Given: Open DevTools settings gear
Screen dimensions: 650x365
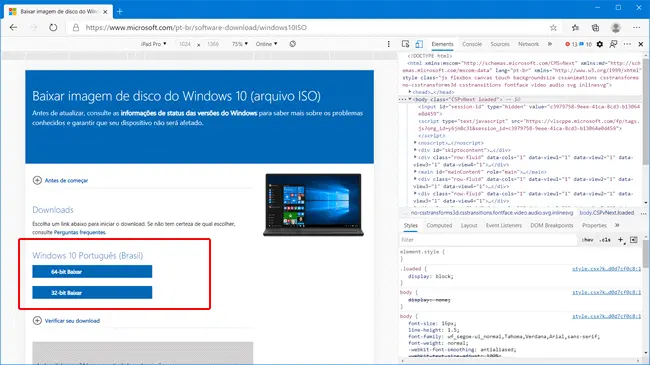Looking at the screenshot, I should tap(600, 44).
